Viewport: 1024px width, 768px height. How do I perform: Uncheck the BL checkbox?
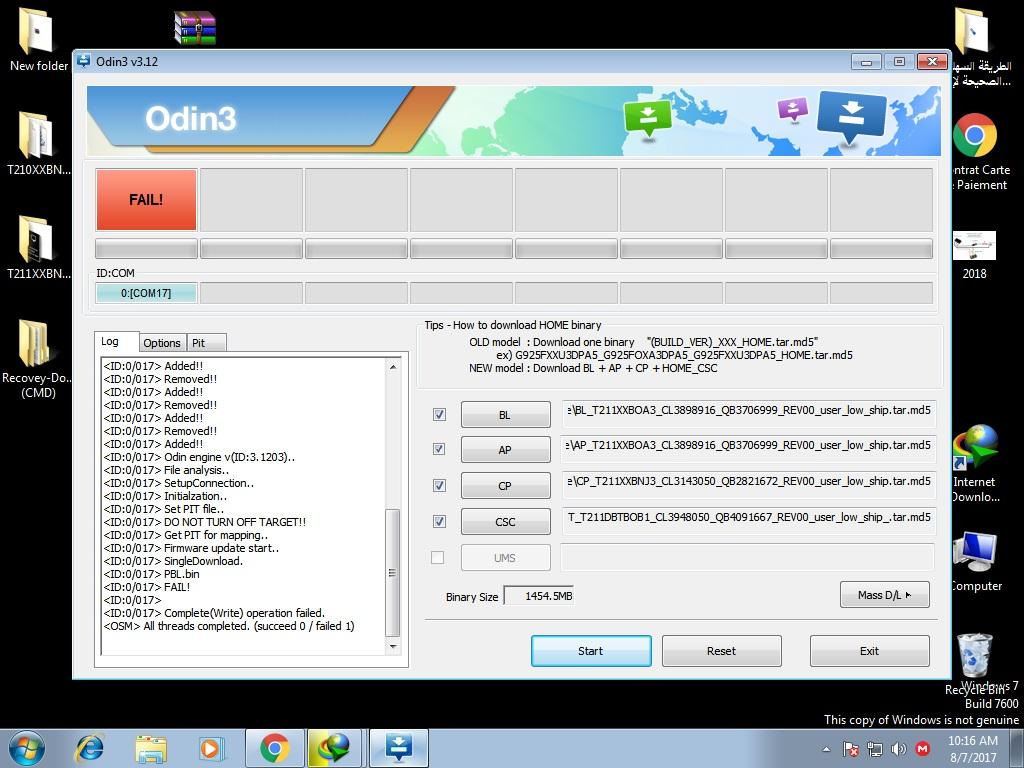pos(440,415)
